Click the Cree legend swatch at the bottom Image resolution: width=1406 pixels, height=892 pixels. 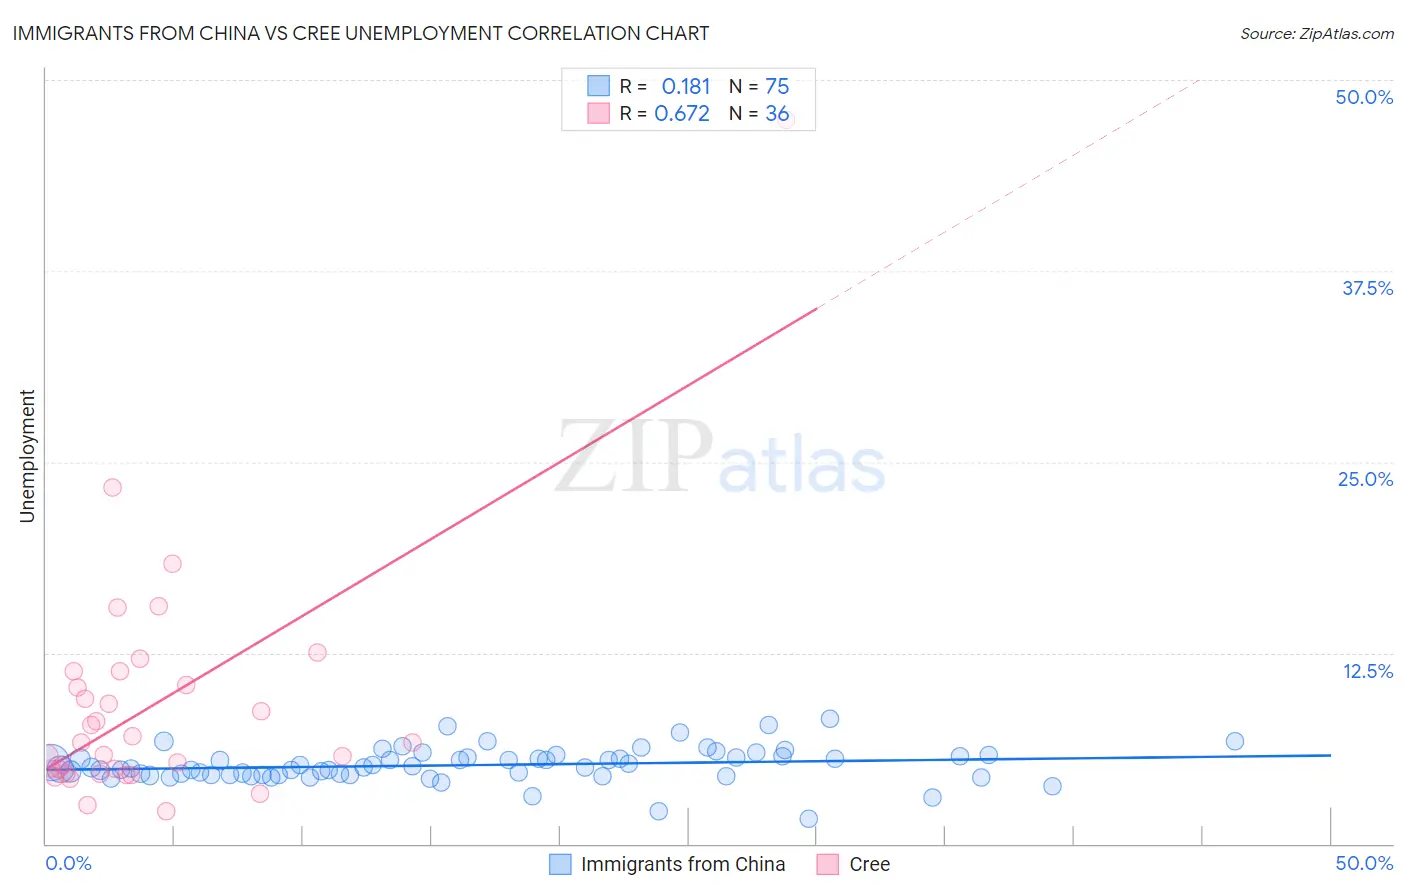point(828,864)
